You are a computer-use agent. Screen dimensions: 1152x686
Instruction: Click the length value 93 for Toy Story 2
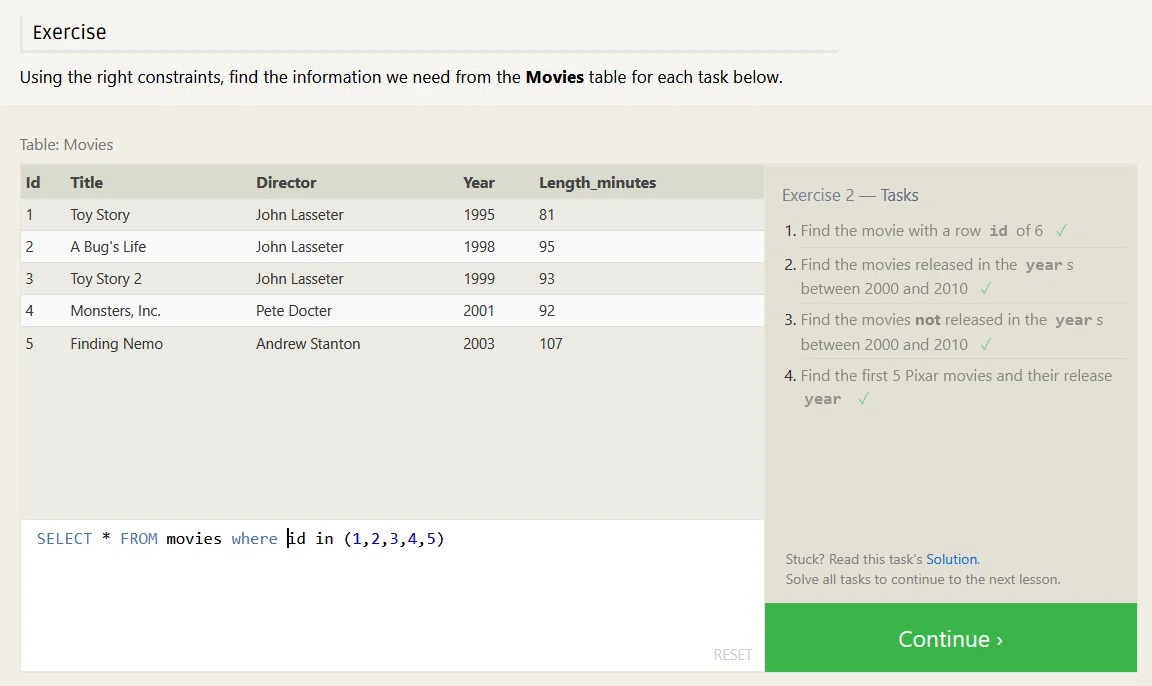point(547,279)
